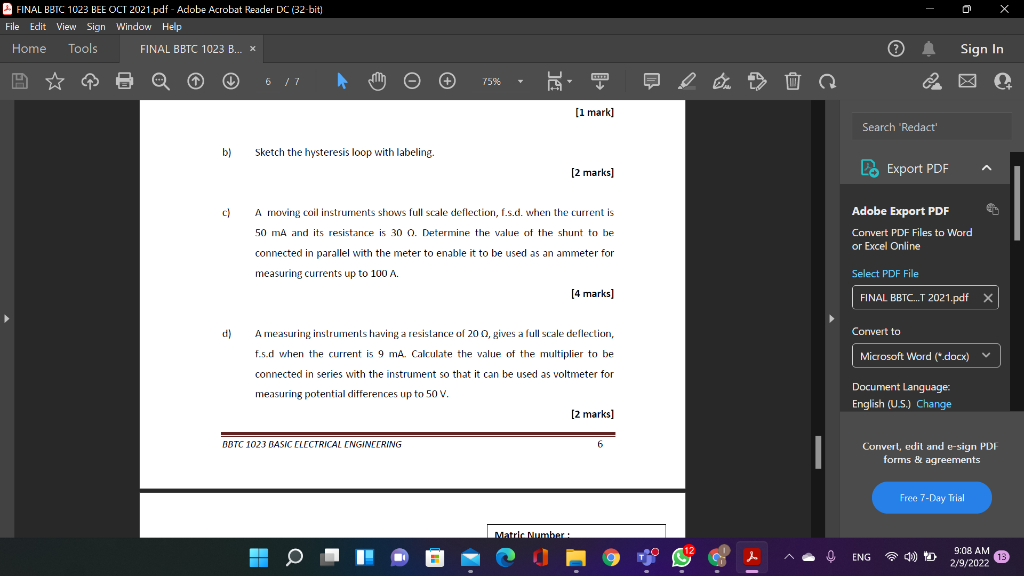1024x576 pixels.
Task: Click the Free 7-Day Trial button
Action: (x=931, y=497)
